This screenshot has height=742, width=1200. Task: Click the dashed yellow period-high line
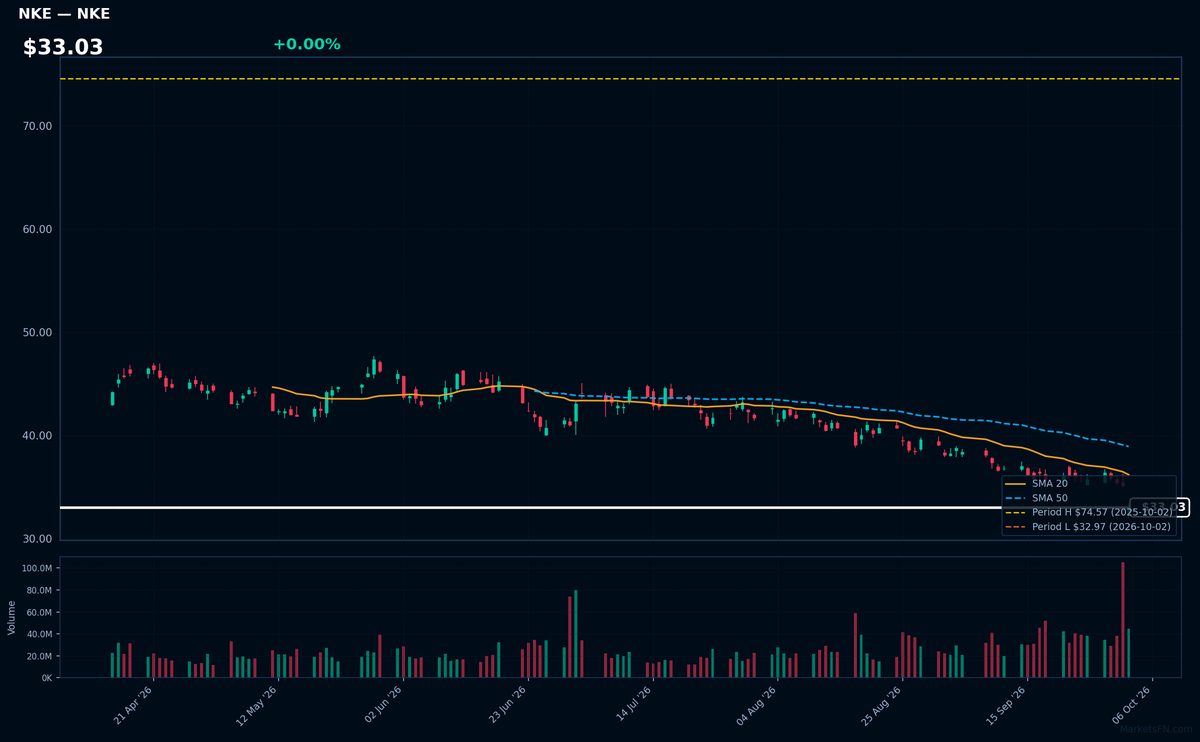(x=620, y=79)
